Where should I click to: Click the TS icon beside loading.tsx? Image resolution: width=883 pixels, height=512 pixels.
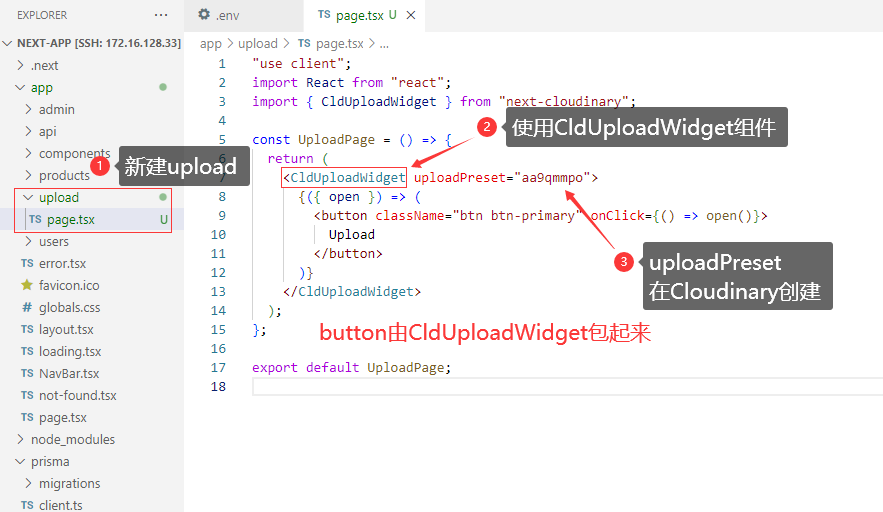tap(27, 351)
